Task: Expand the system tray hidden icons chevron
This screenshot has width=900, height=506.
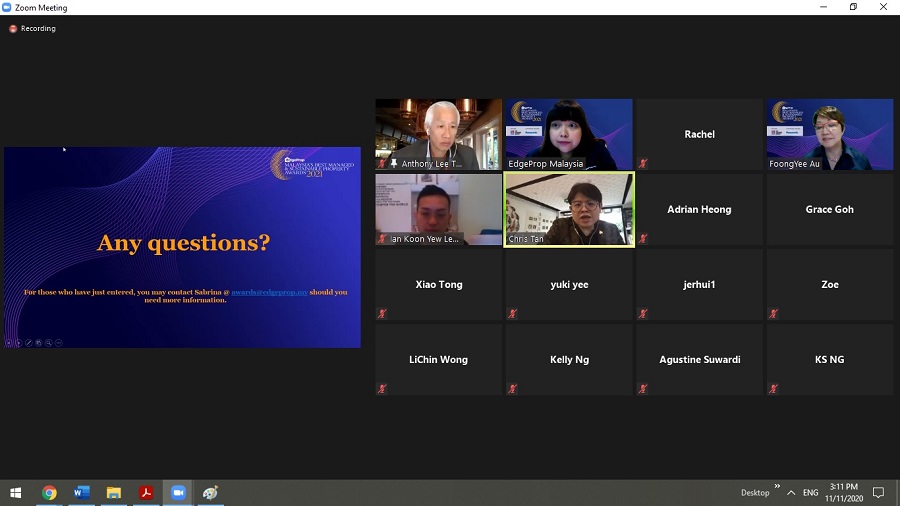Action: pyautogui.click(x=791, y=493)
